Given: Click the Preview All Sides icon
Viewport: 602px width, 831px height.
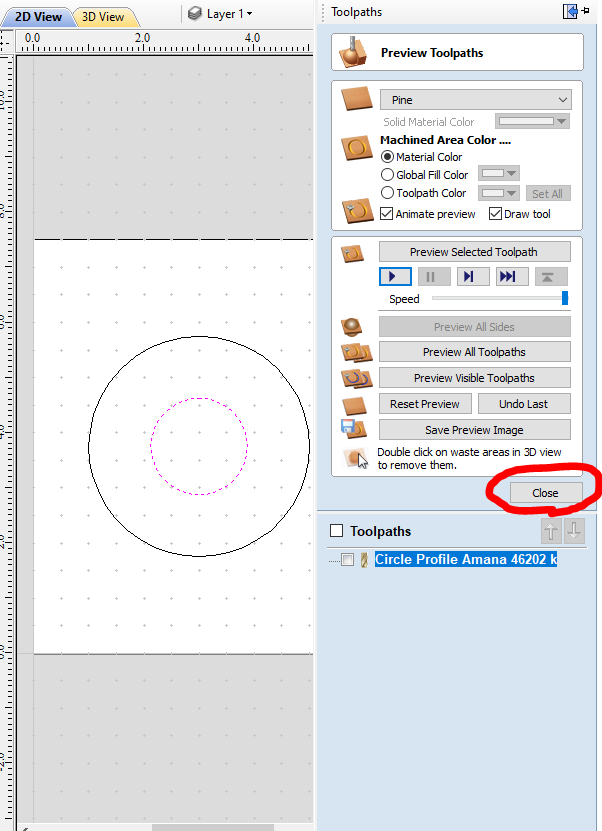Looking at the screenshot, I should (x=352, y=327).
